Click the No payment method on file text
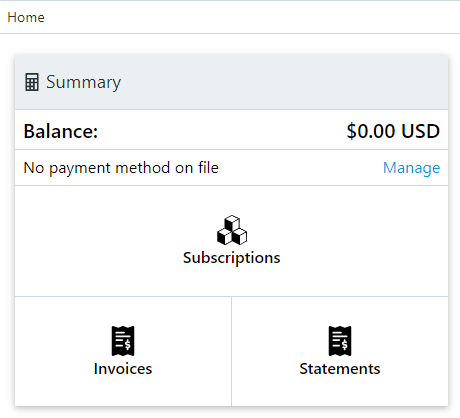 pos(121,168)
